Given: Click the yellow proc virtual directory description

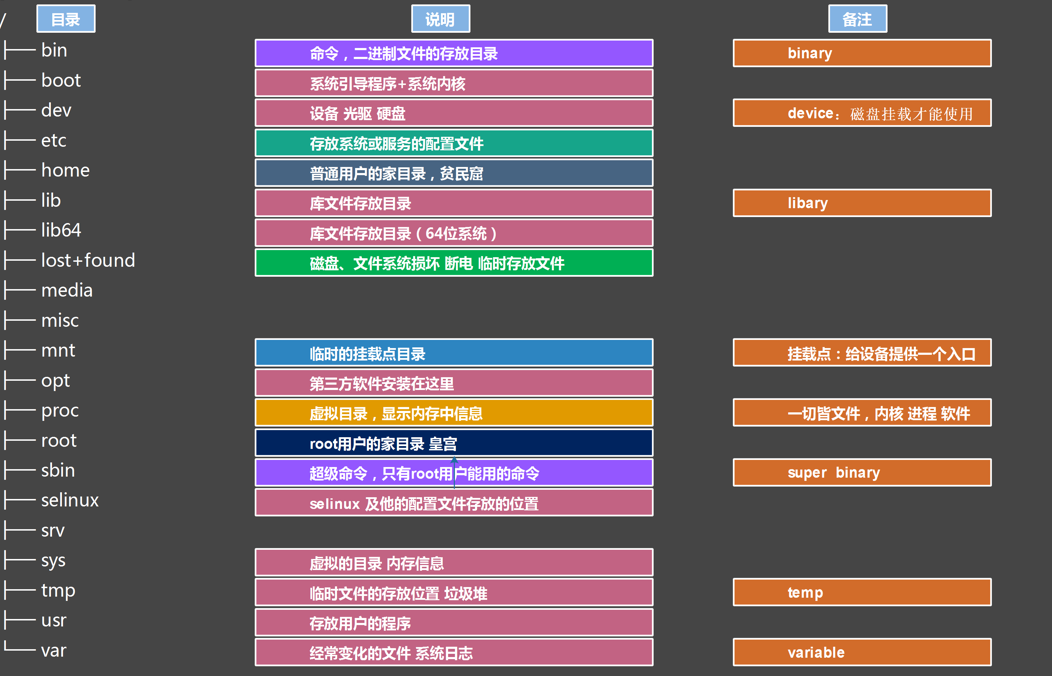Looking at the screenshot, I should click(454, 413).
